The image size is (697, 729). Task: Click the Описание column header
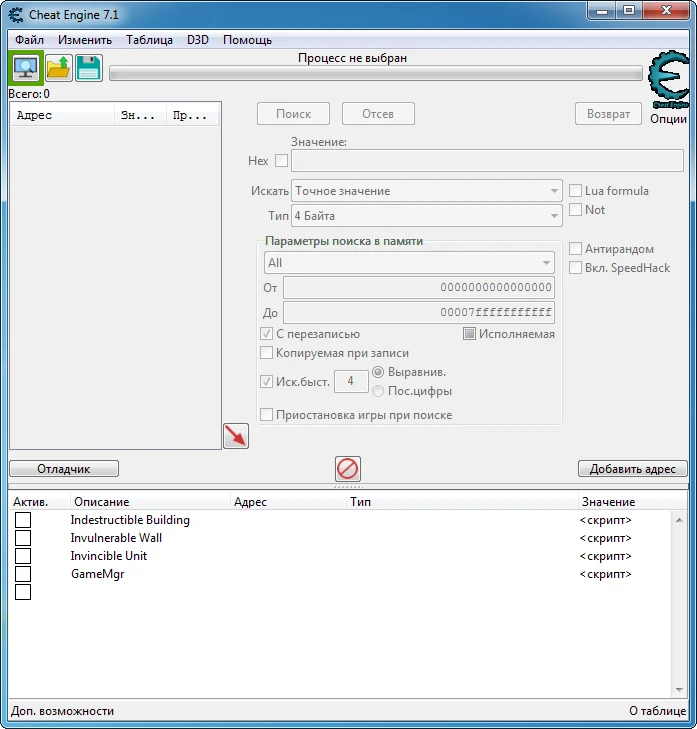point(150,502)
